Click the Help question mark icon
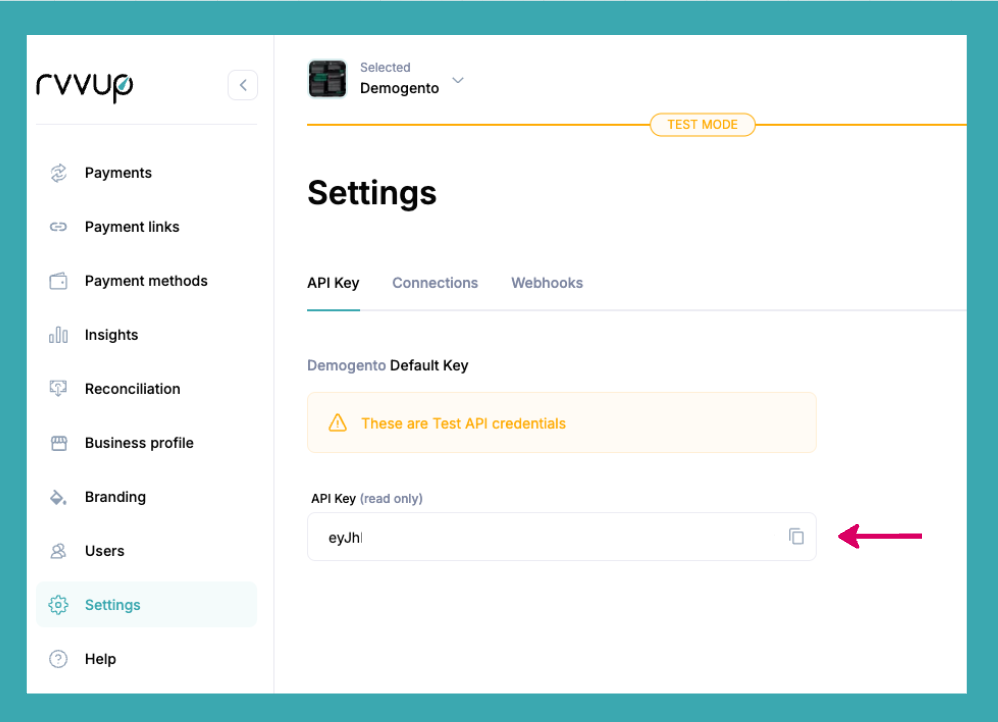The height and width of the screenshot is (722, 998). [58, 659]
